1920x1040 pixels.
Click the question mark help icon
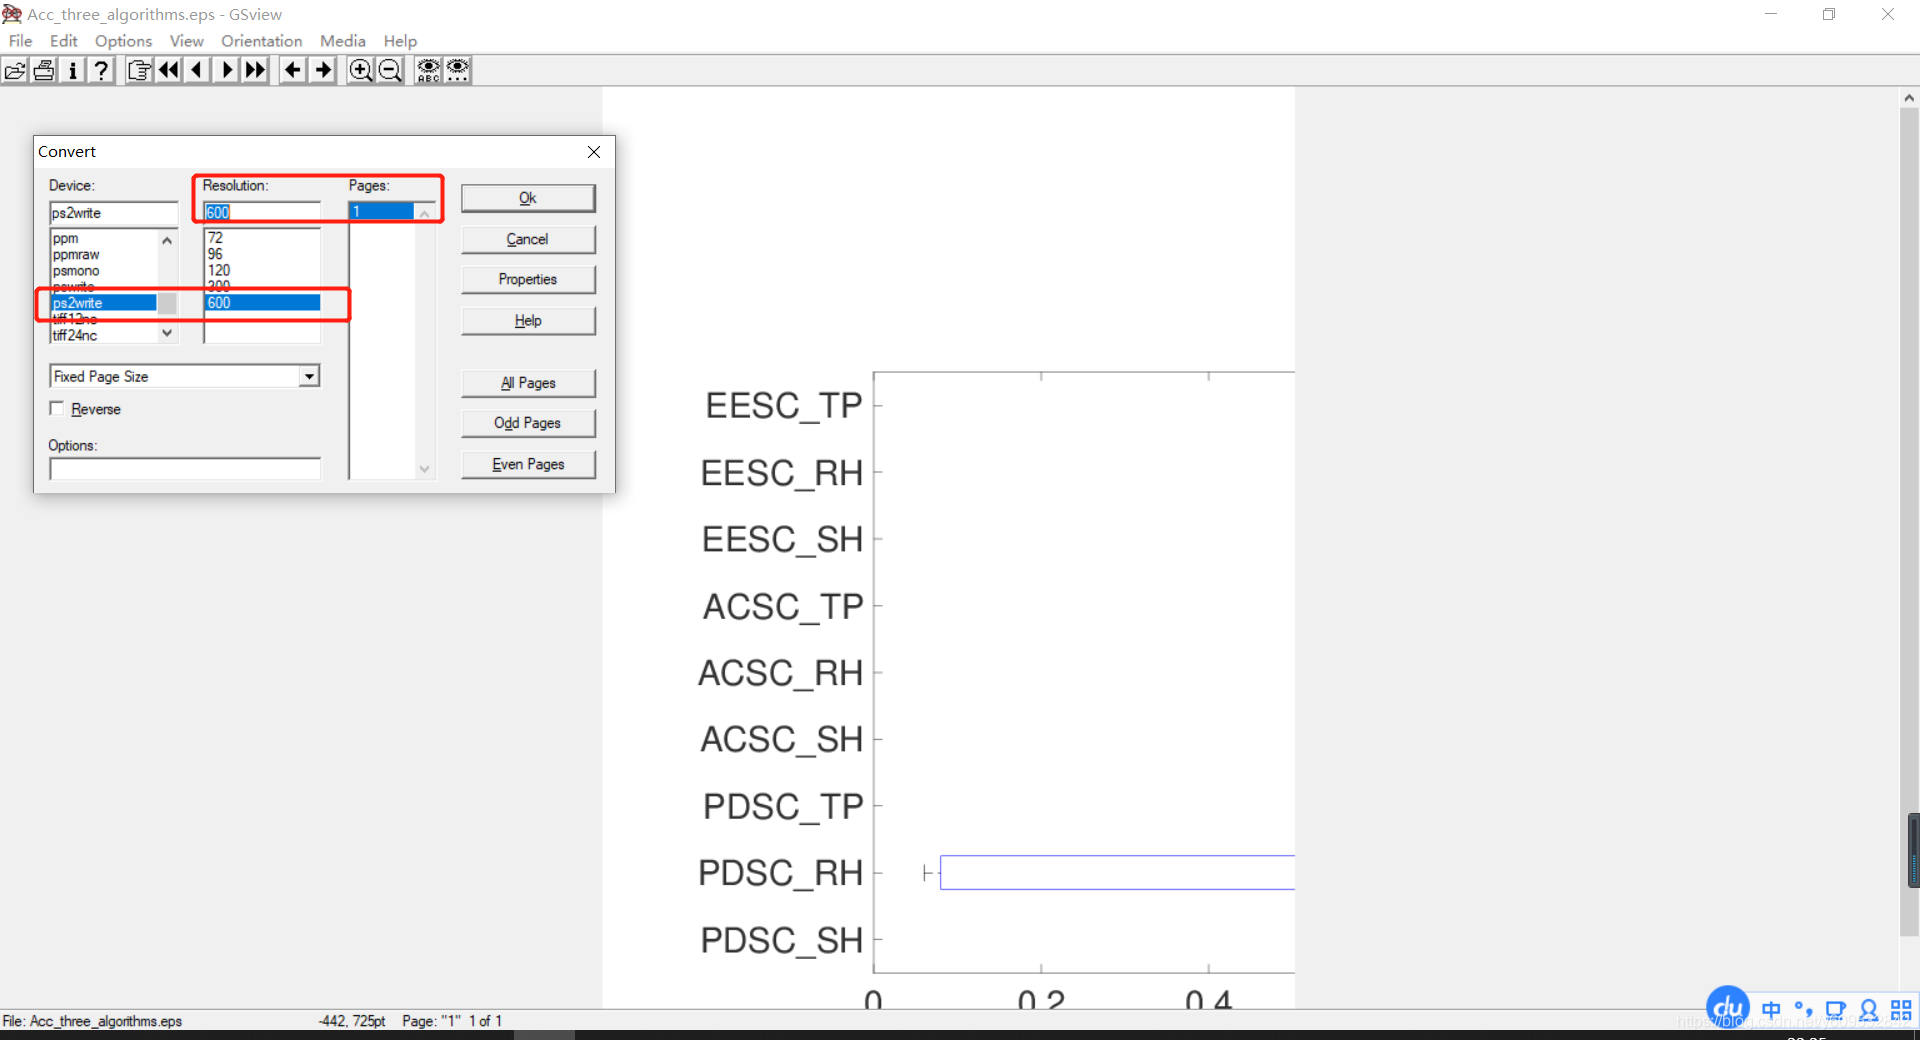[x=101, y=70]
